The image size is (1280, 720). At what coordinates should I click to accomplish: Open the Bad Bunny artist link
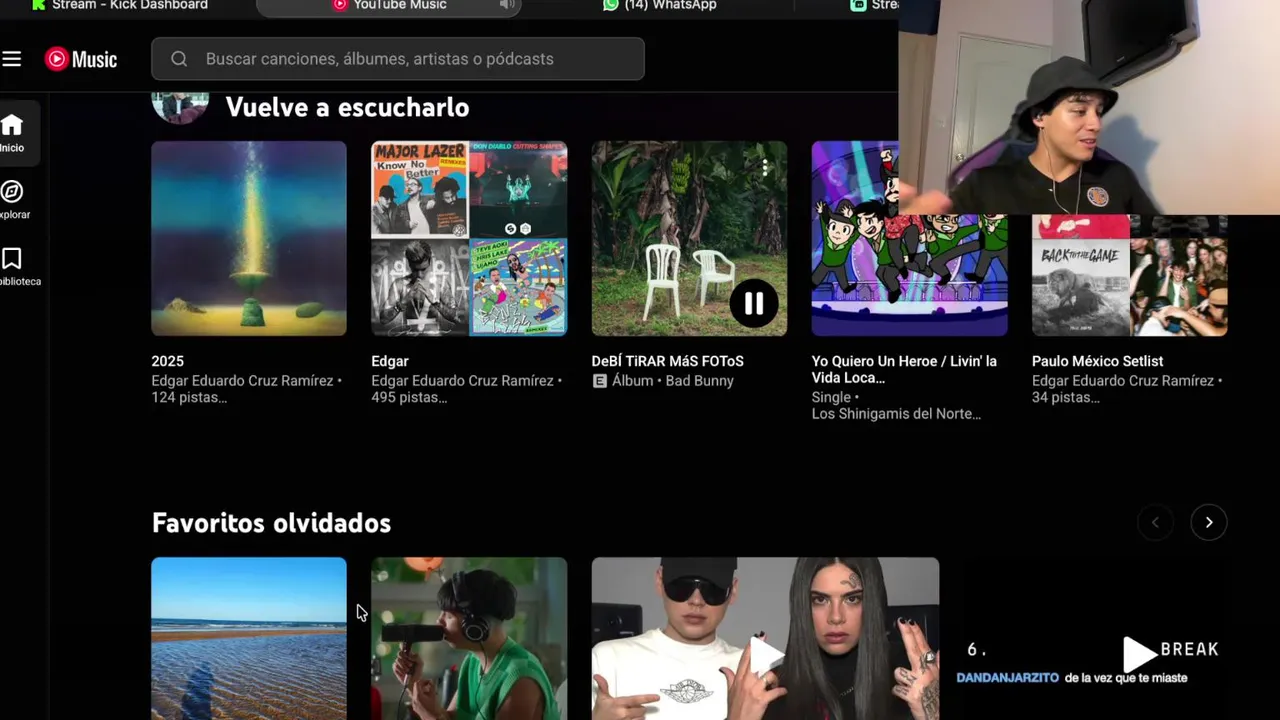(x=699, y=381)
